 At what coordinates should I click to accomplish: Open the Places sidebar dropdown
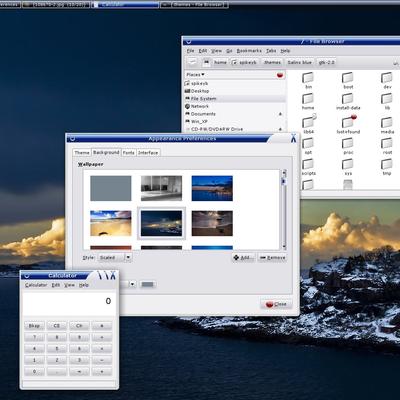click(x=195, y=75)
